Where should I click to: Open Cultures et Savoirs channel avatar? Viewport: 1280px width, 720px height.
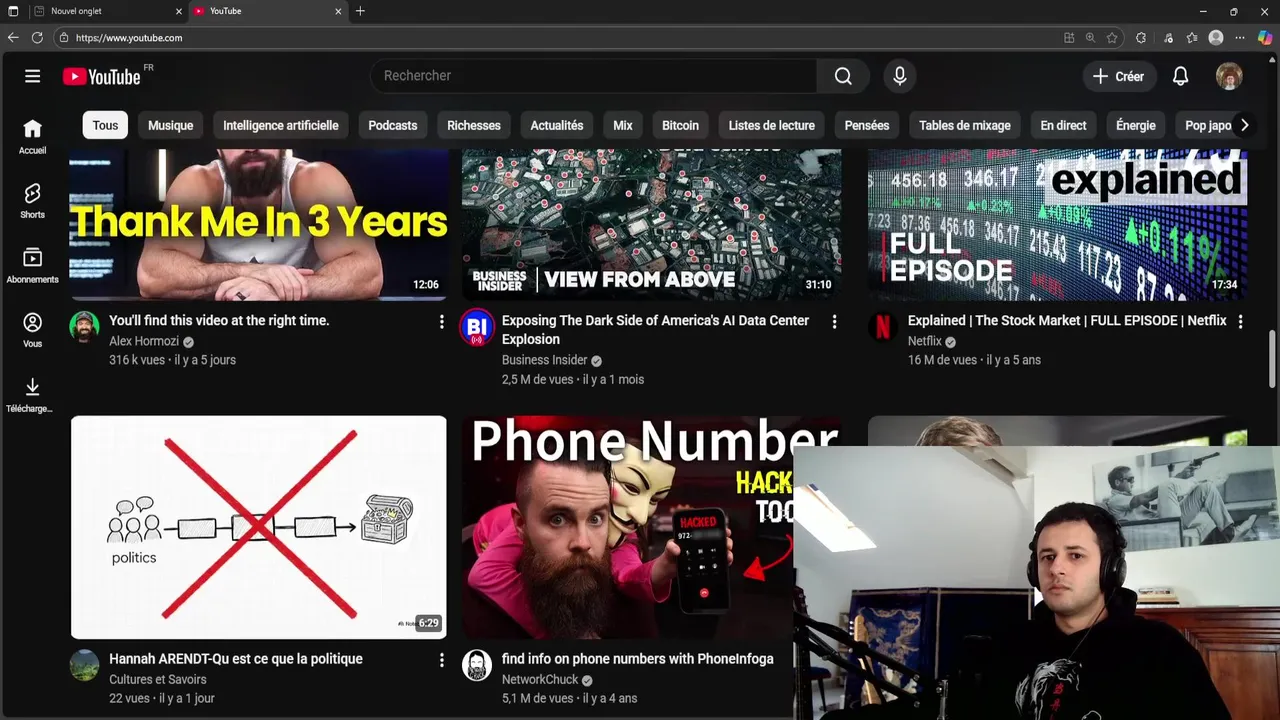point(85,665)
